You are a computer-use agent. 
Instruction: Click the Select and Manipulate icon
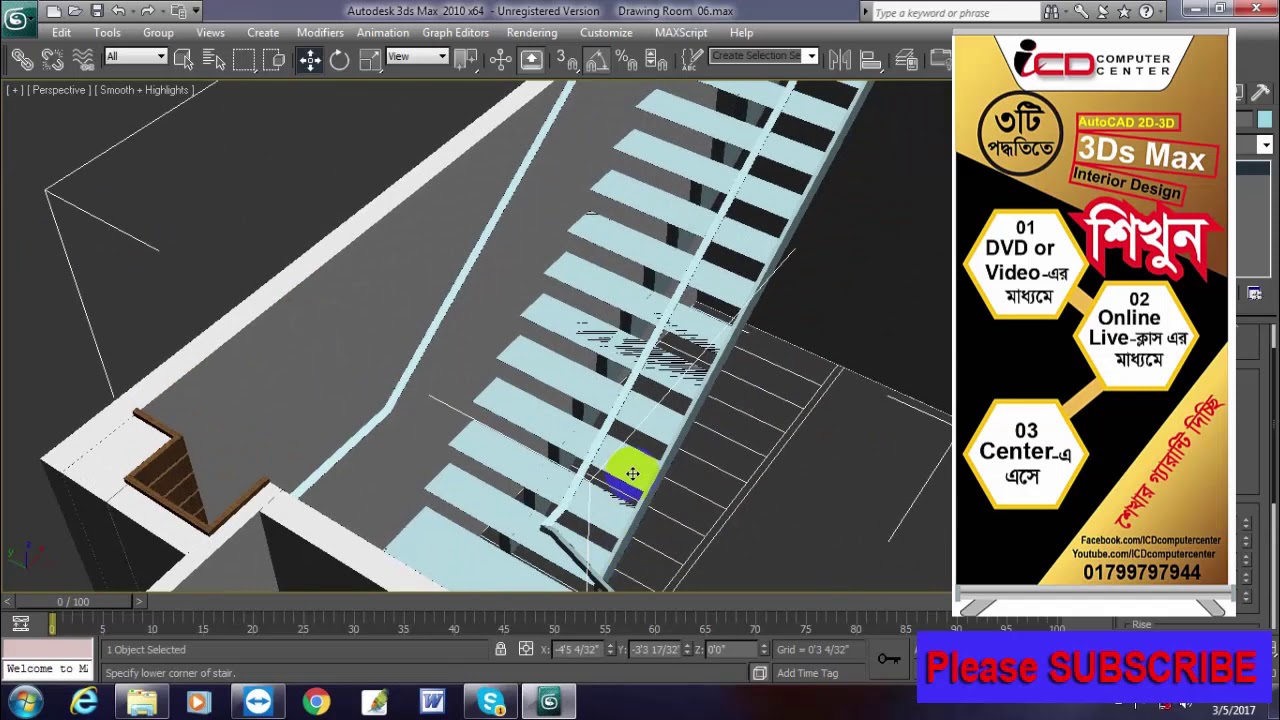click(501, 60)
